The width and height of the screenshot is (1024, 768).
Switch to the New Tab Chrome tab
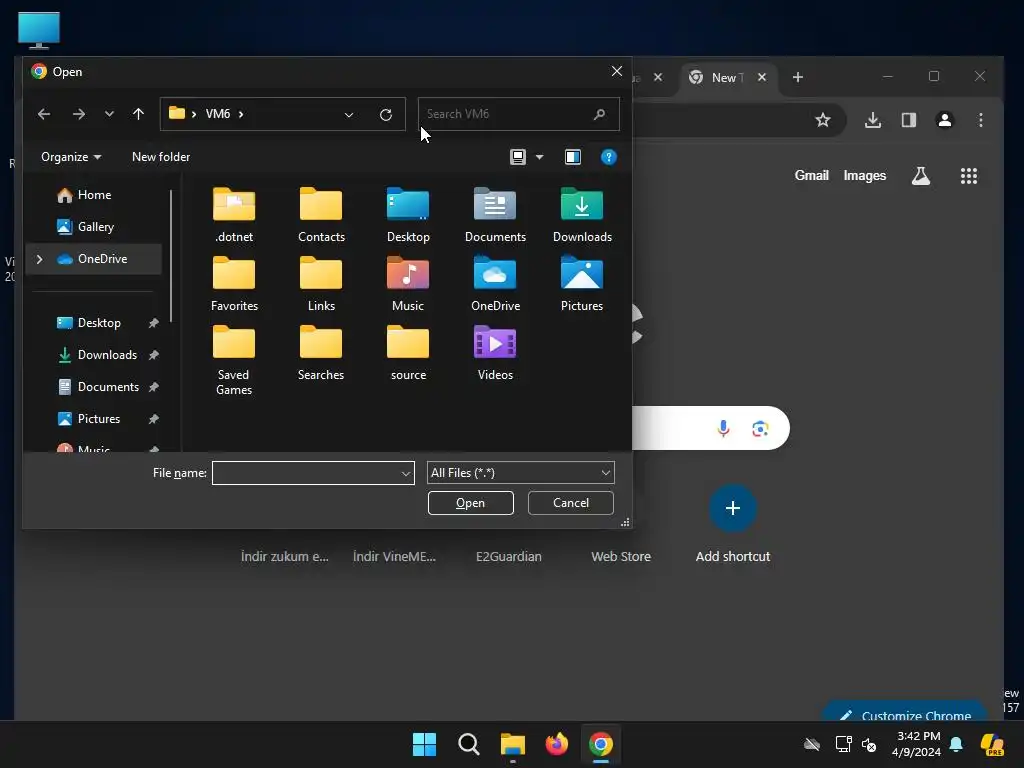click(x=728, y=78)
